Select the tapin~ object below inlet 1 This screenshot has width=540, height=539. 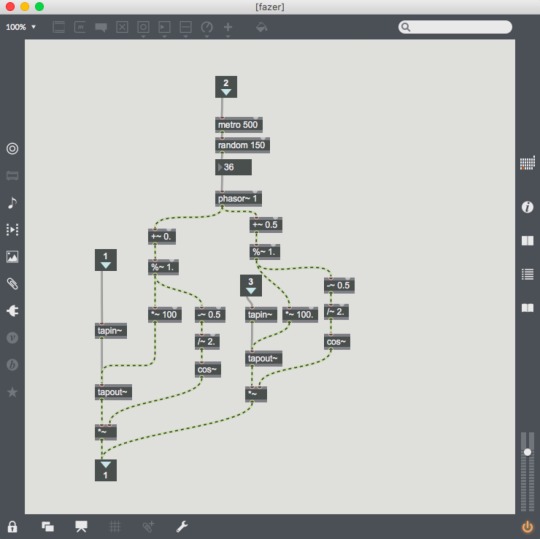111,331
